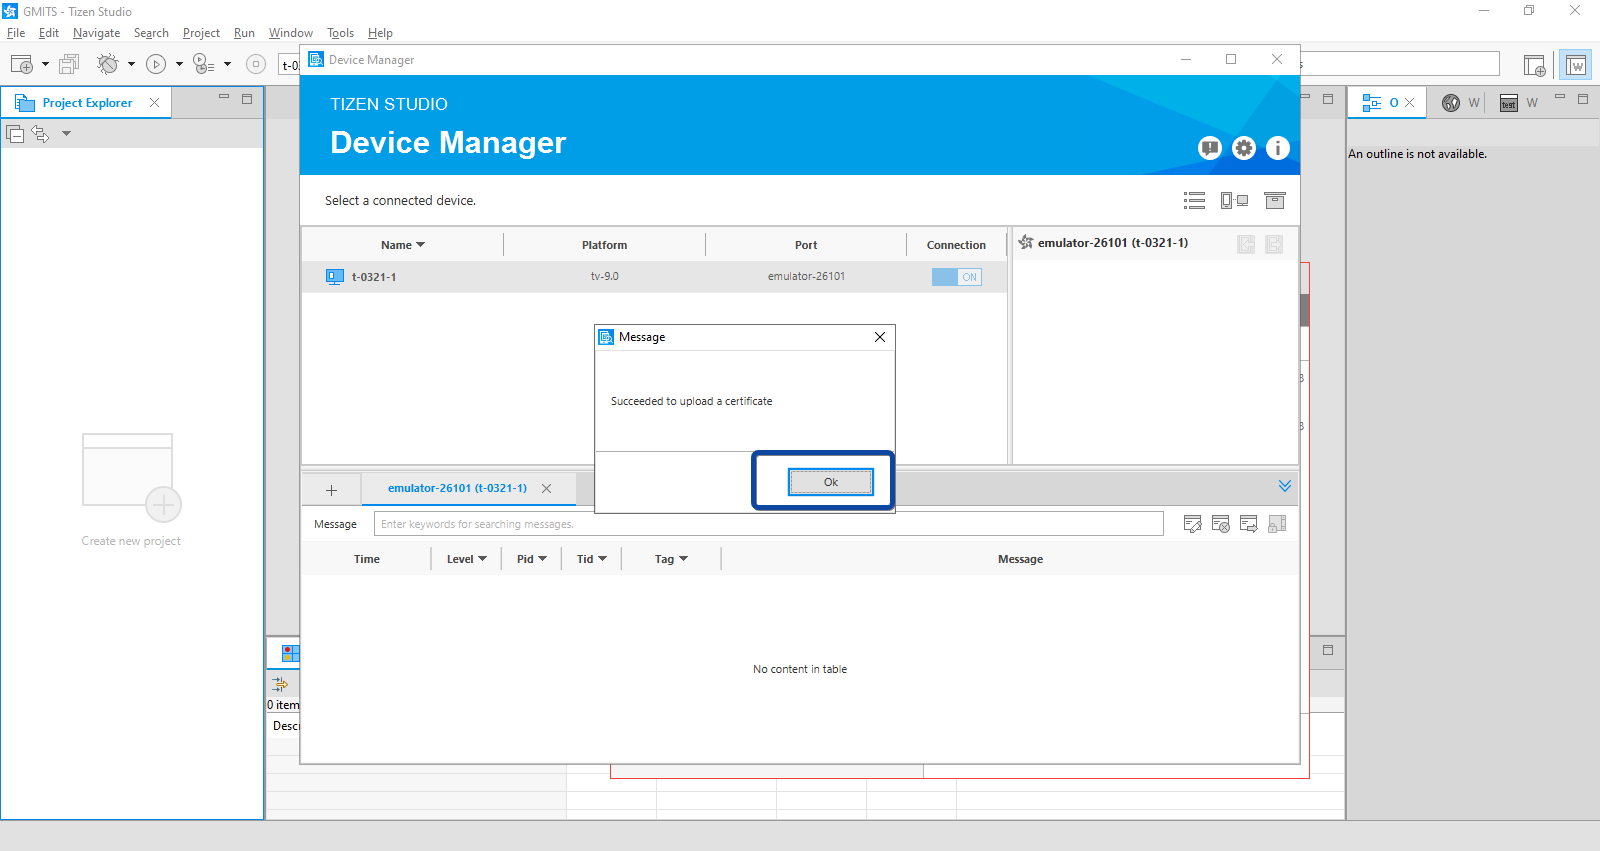Open the Tid filter dropdown
This screenshot has height=851, width=1600.
coord(591,559)
